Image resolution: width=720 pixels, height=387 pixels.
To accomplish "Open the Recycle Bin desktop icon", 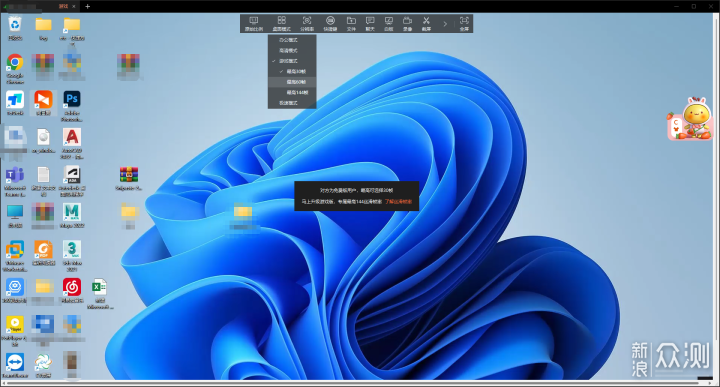I will 15,28.
